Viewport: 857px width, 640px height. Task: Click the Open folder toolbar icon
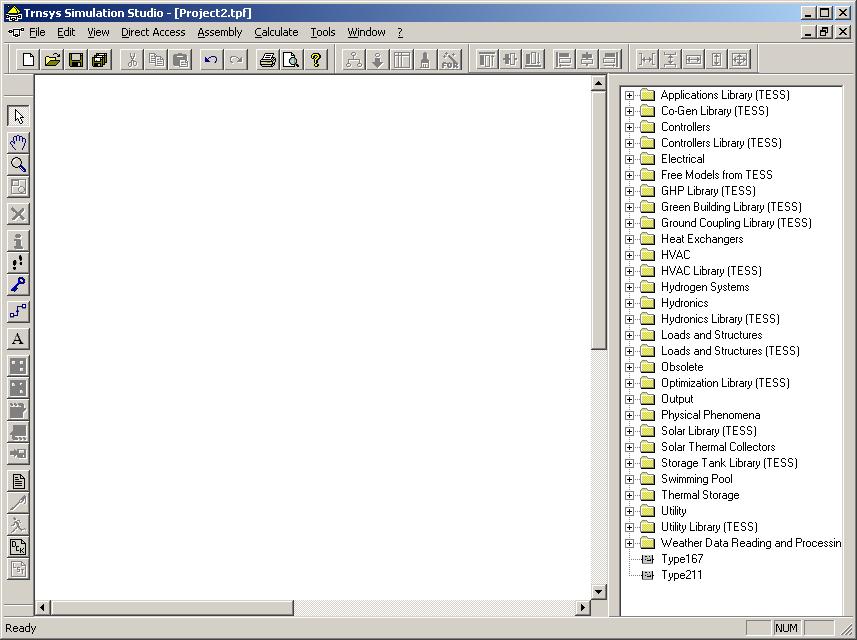(52, 60)
